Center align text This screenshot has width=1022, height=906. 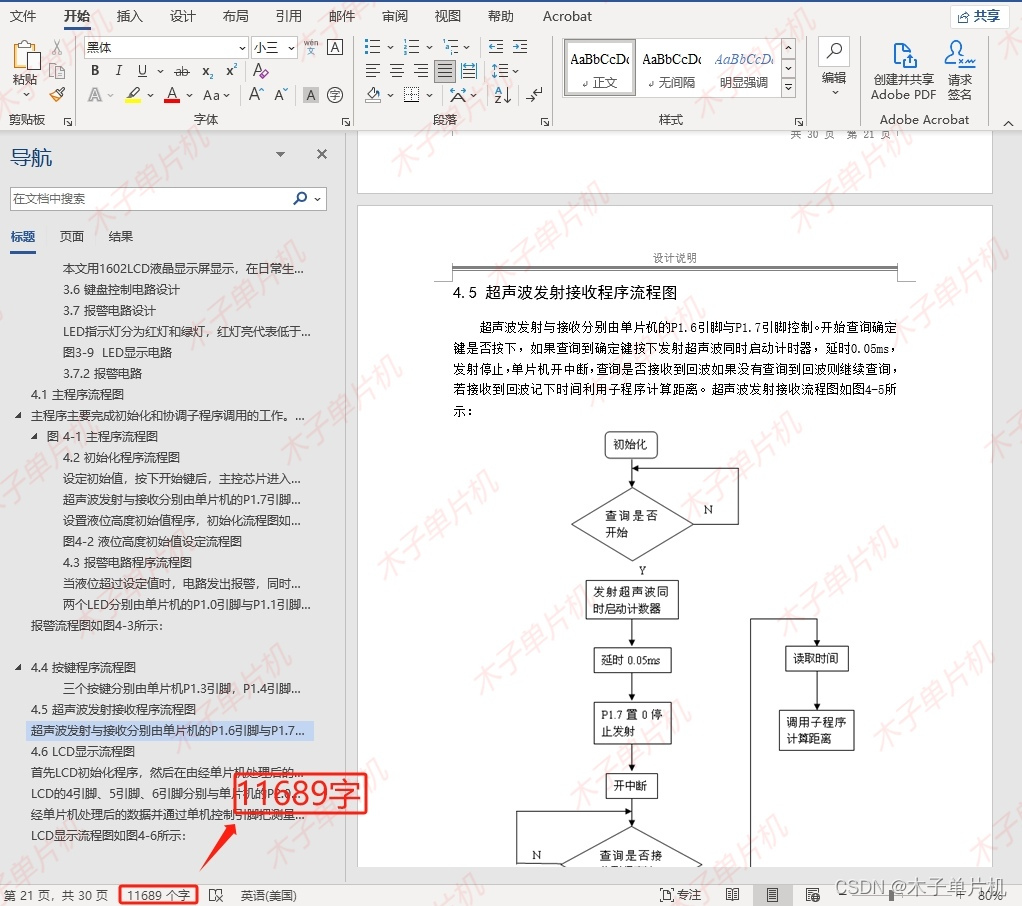397,70
